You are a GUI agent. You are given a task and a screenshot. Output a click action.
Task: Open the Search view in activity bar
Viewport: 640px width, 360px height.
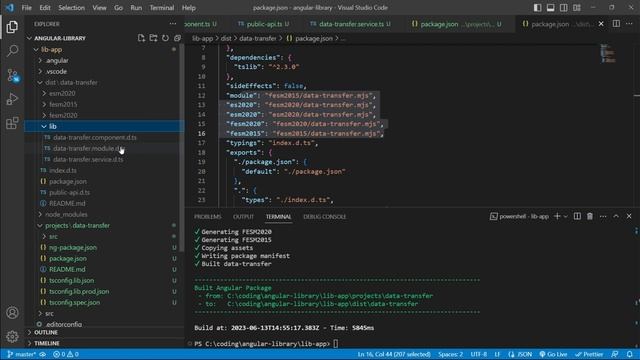(12, 51)
